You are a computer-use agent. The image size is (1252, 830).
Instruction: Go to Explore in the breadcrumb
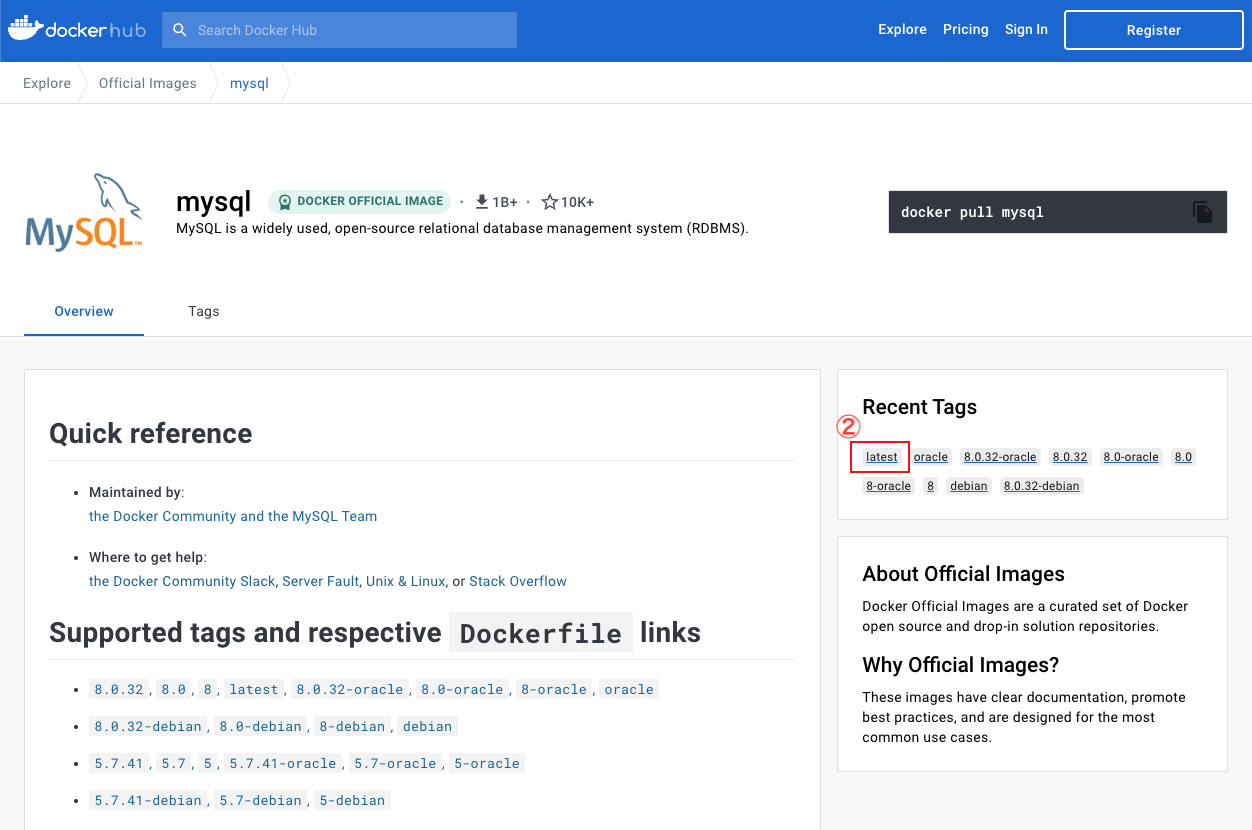point(47,83)
